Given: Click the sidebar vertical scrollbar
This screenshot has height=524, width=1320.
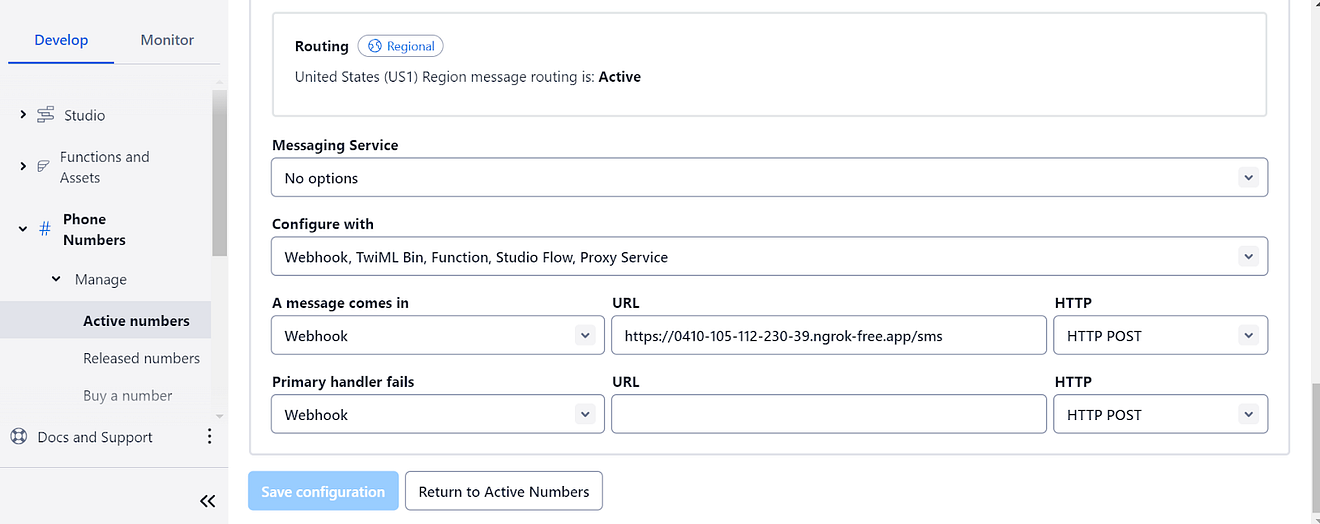Looking at the screenshot, I should pyautogui.click(x=219, y=174).
